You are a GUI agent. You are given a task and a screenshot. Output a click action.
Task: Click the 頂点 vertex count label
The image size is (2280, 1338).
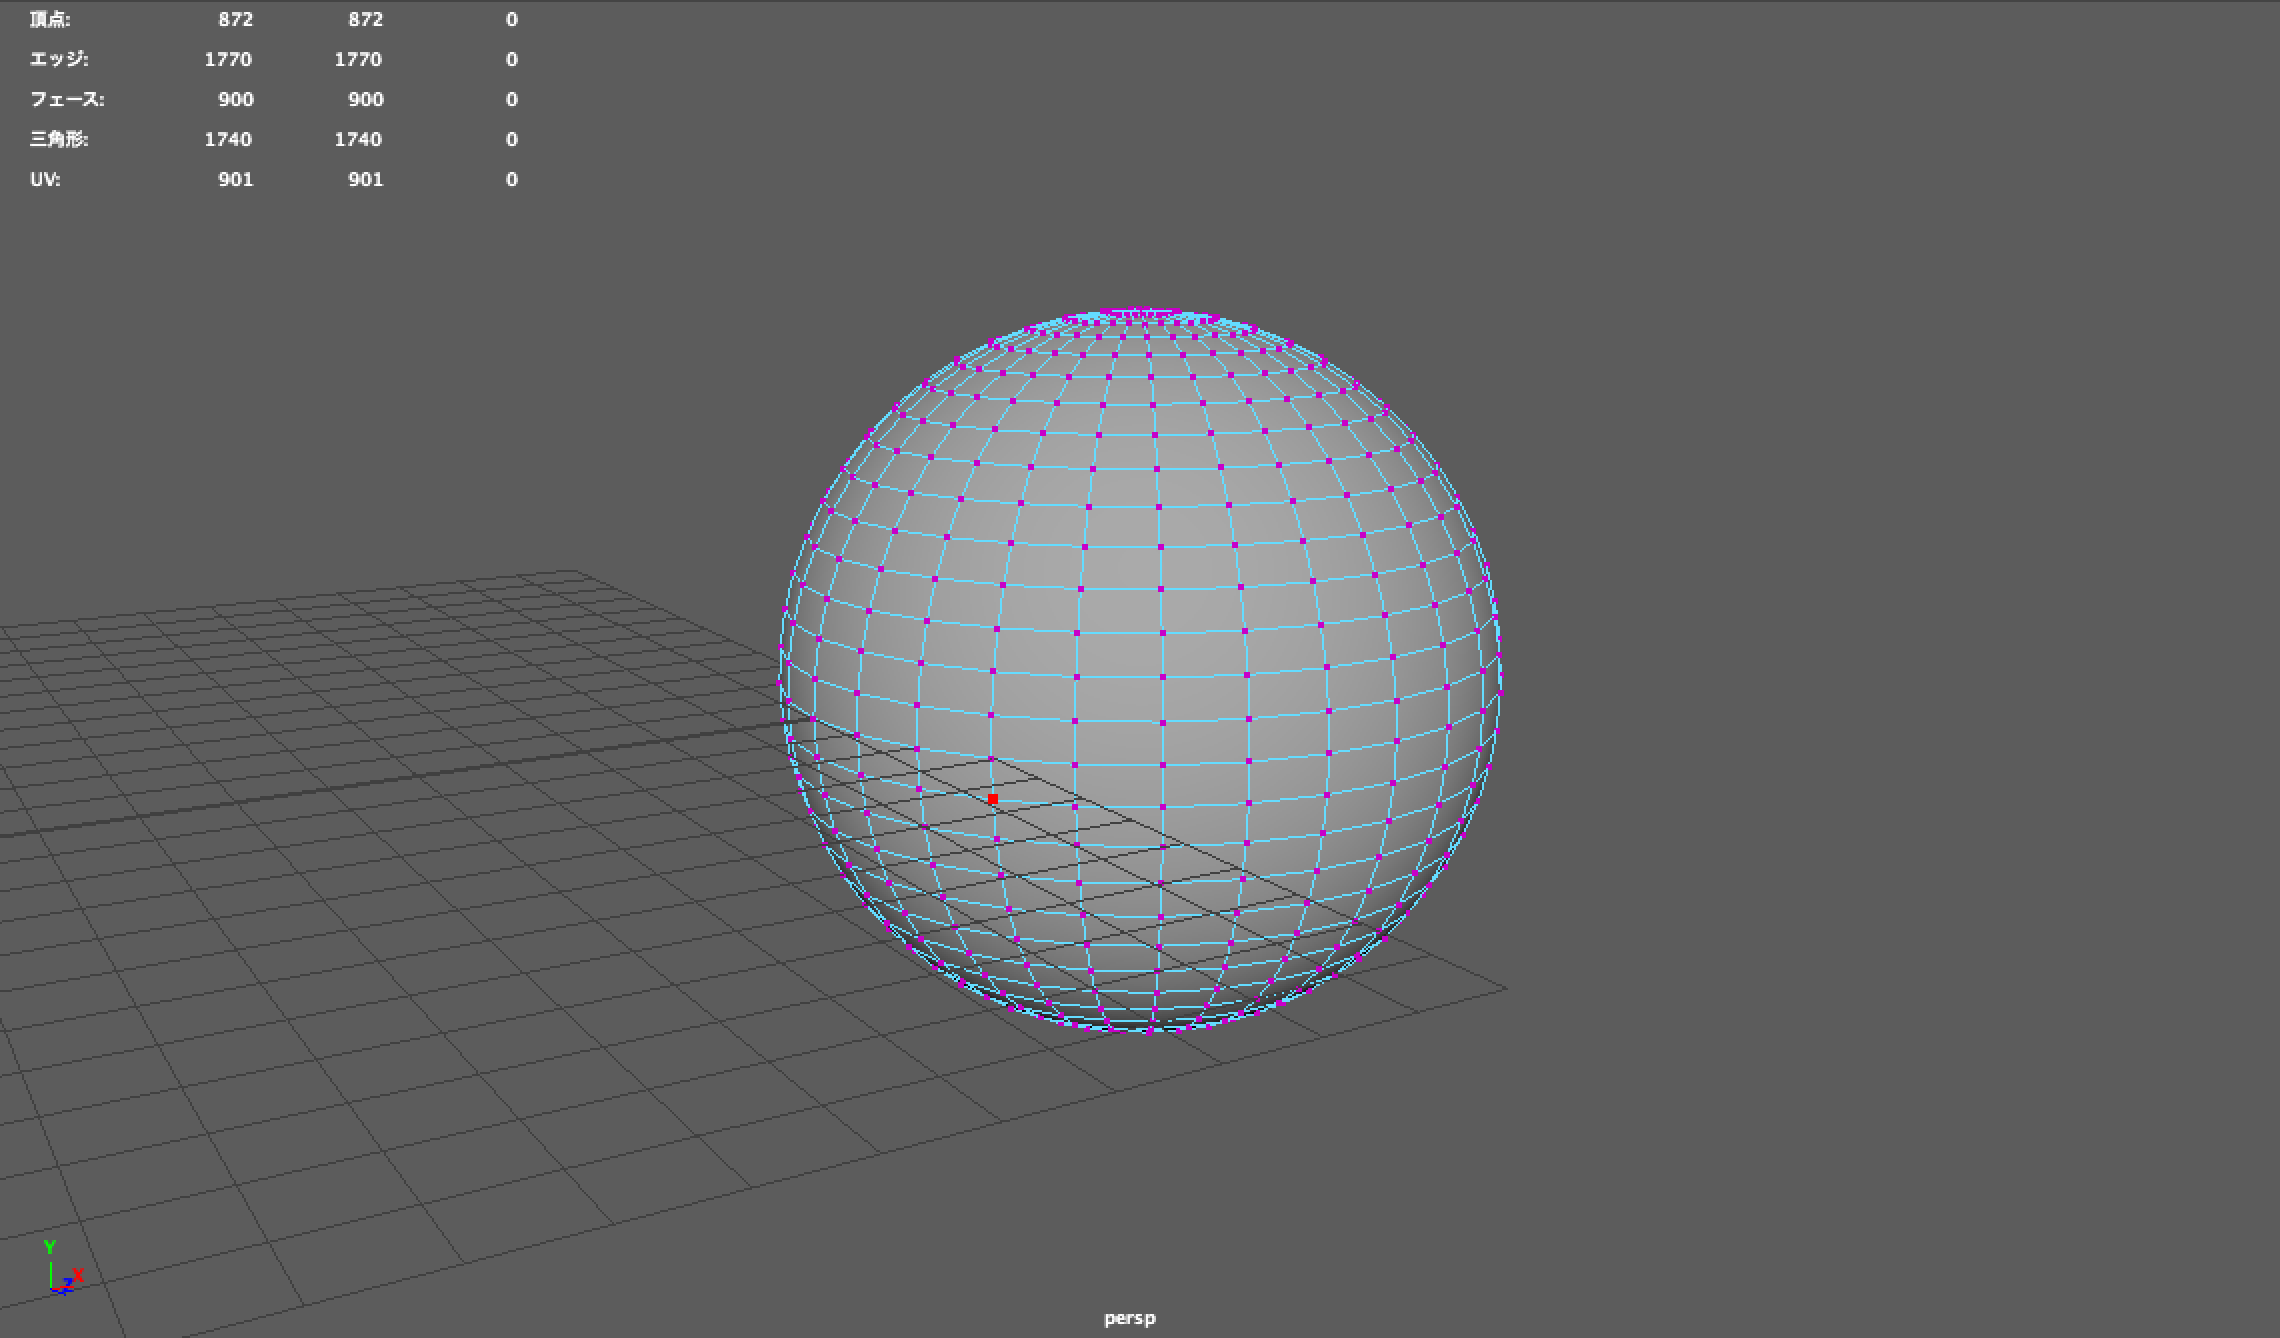pyautogui.click(x=50, y=20)
